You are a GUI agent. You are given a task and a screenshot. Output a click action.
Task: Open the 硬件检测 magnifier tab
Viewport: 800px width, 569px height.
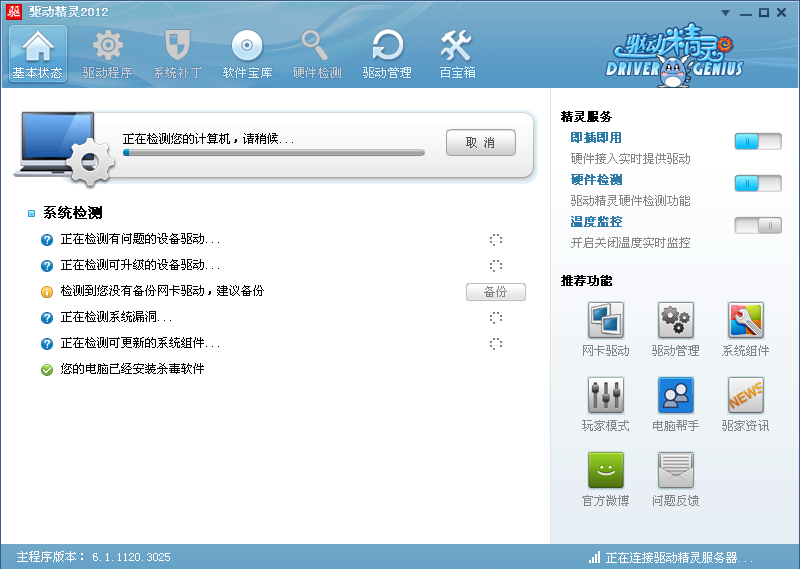click(x=317, y=54)
